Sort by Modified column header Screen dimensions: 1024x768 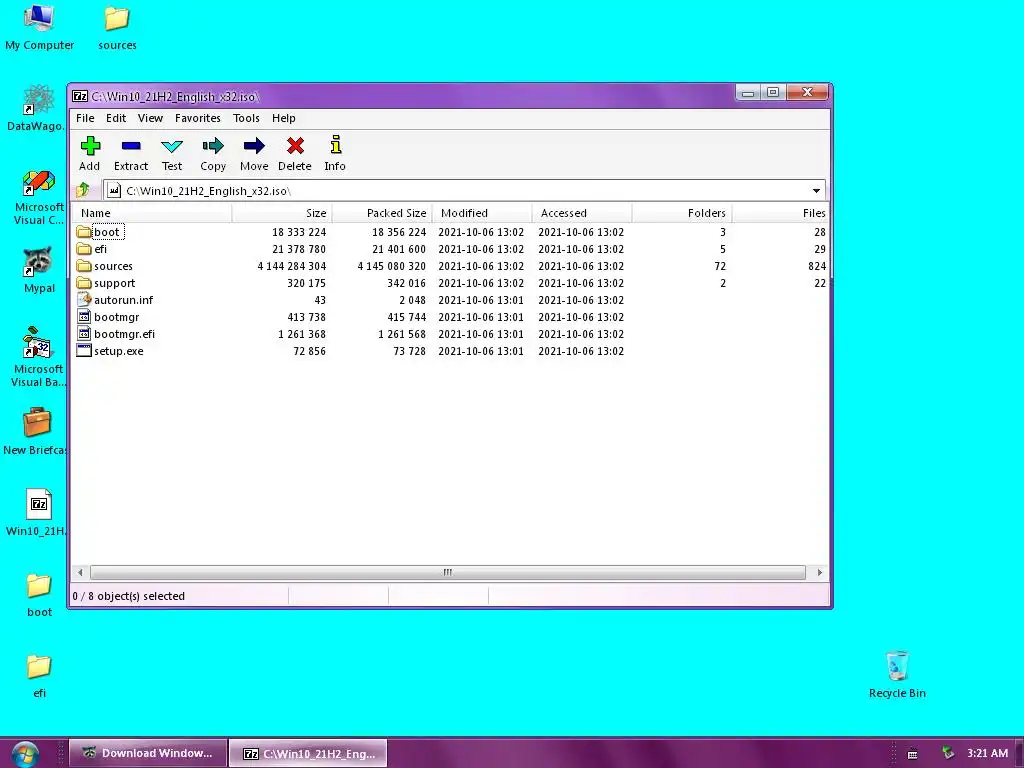[482, 213]
